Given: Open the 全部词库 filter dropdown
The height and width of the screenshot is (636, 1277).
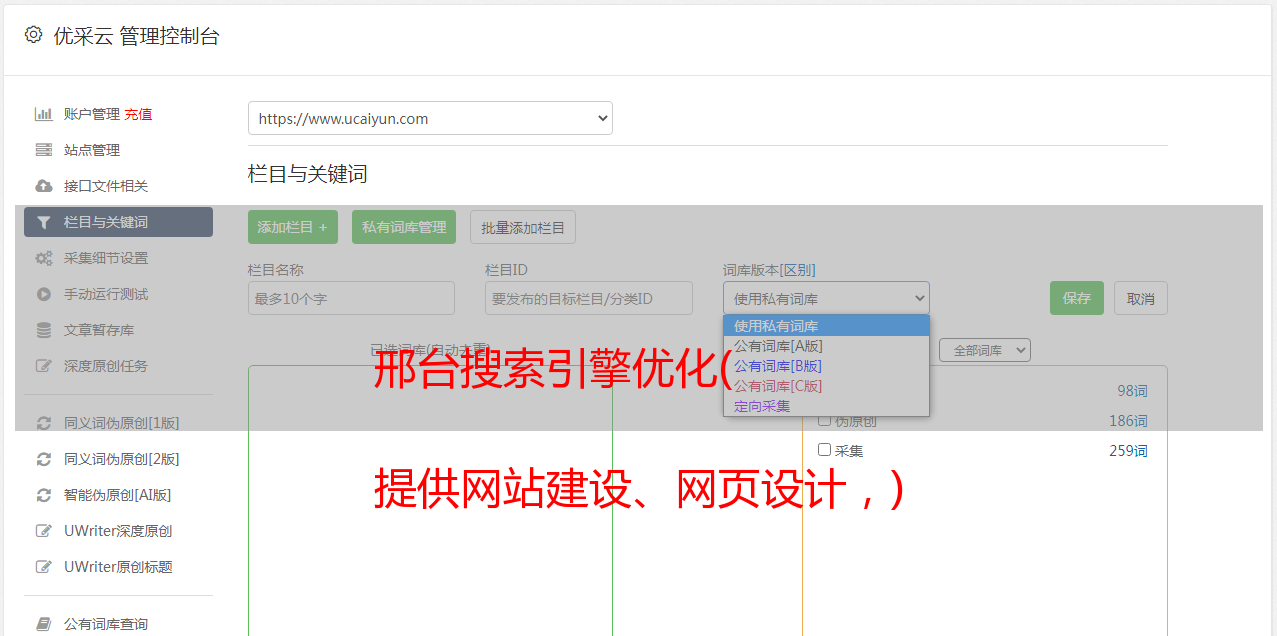Looking at the screenshot, I should coord(985,350).
